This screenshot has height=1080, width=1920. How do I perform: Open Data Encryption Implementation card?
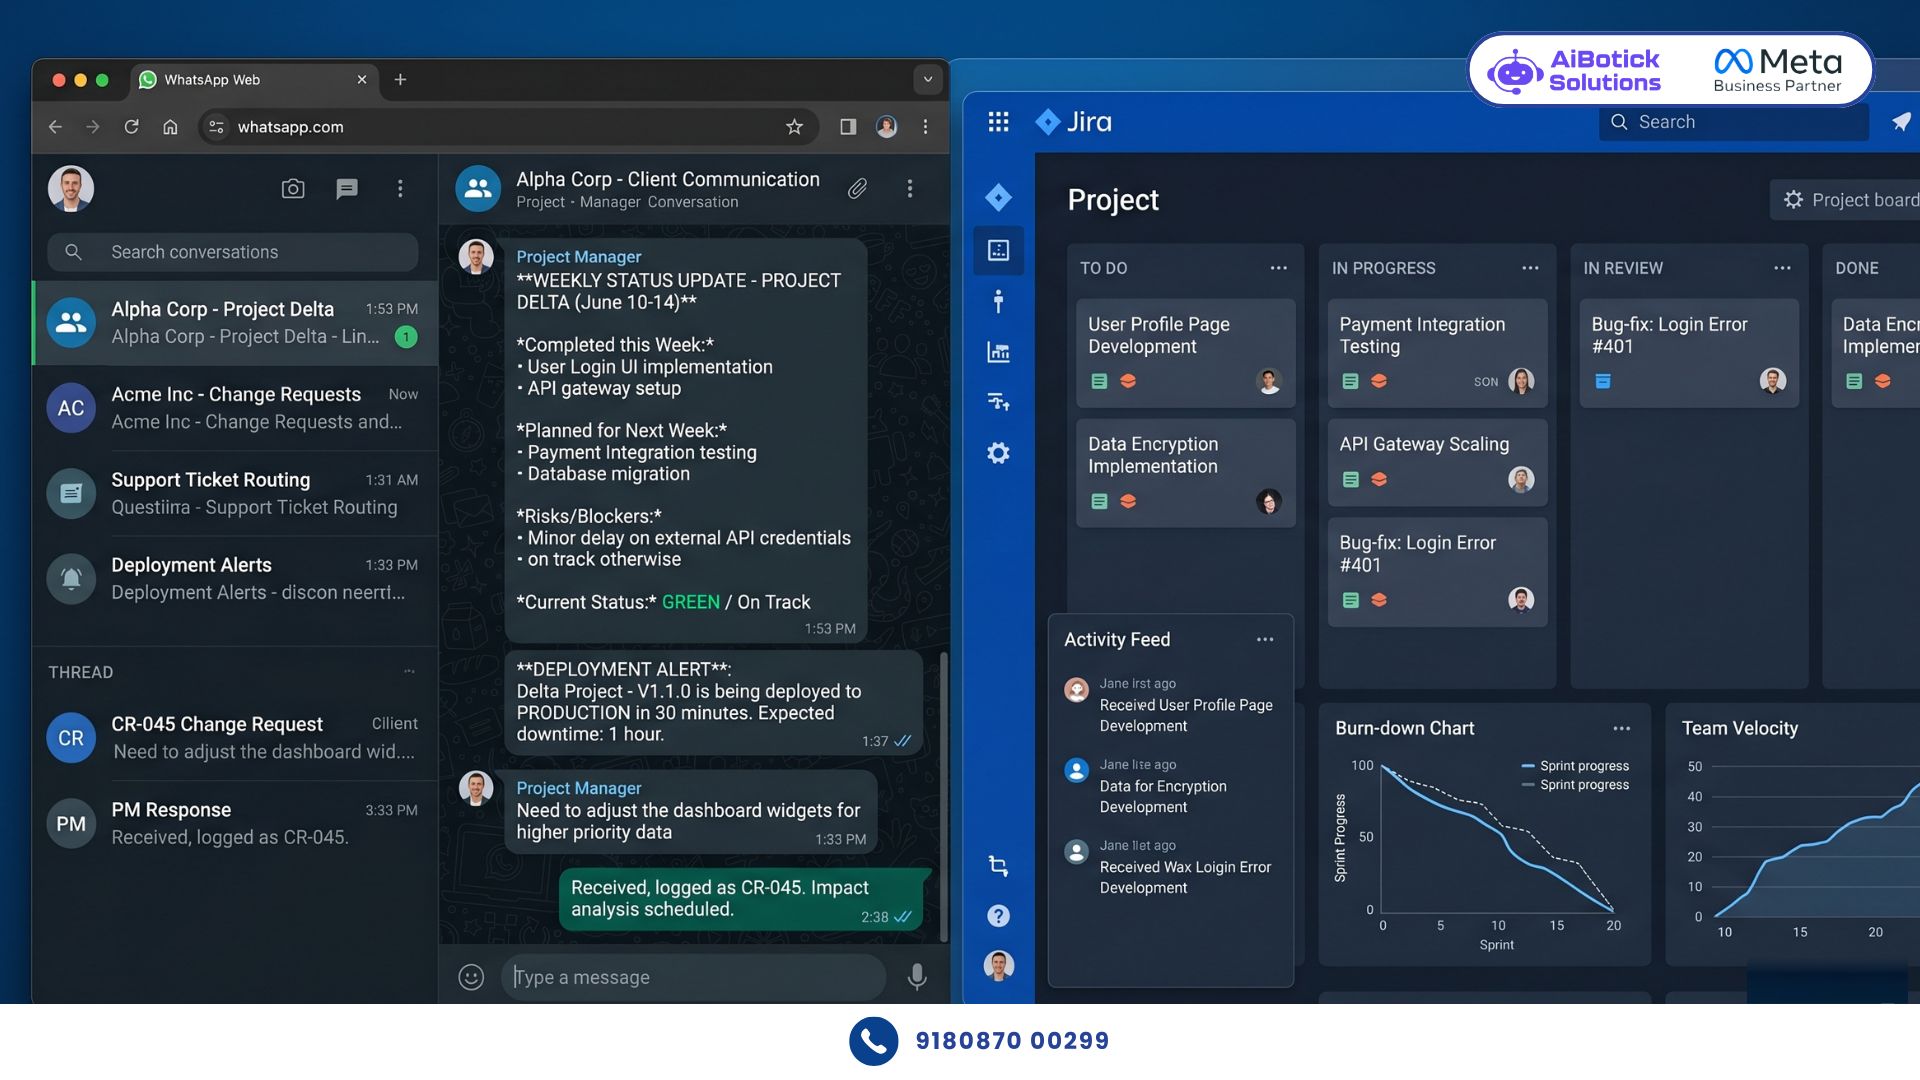[1185, 473]
